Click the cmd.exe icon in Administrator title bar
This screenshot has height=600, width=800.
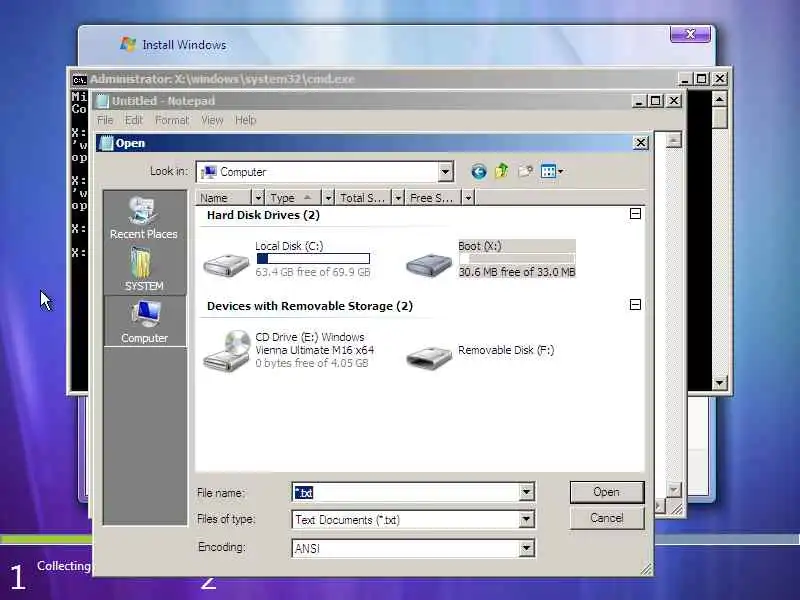[79, 80]
